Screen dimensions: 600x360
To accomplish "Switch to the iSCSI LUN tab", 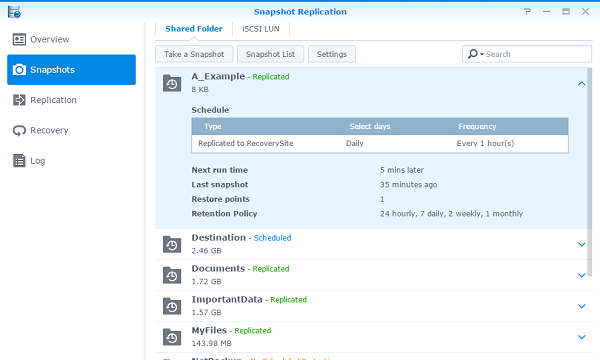I will (261, 29).
